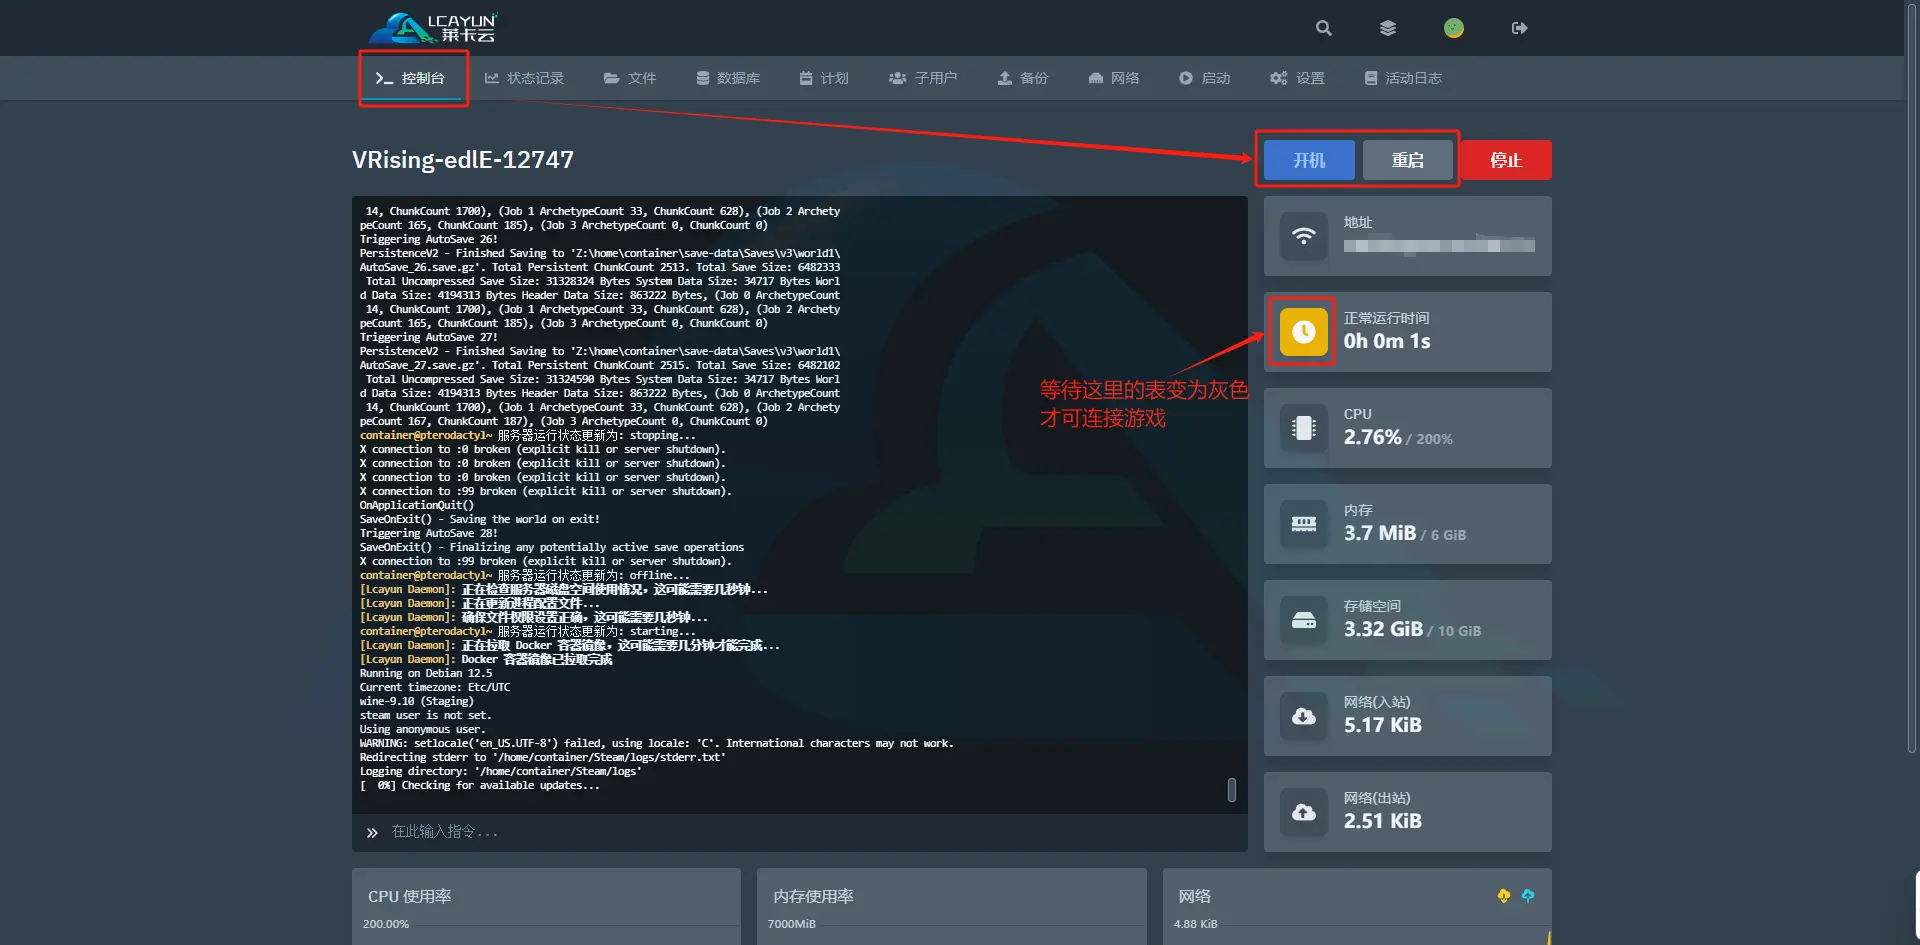Click the inbound value 5.17 KiB

1383,726
